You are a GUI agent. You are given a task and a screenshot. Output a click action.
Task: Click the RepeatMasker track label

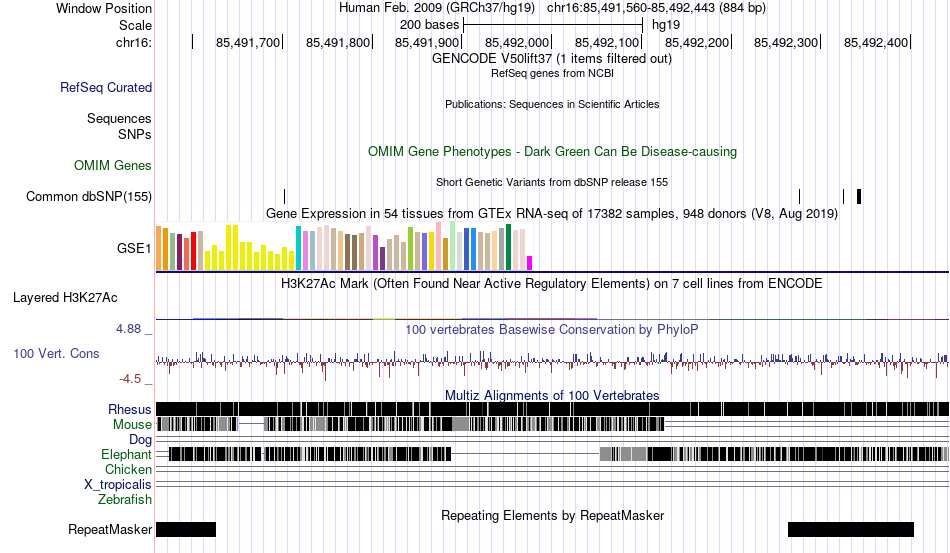pos(110,529)
